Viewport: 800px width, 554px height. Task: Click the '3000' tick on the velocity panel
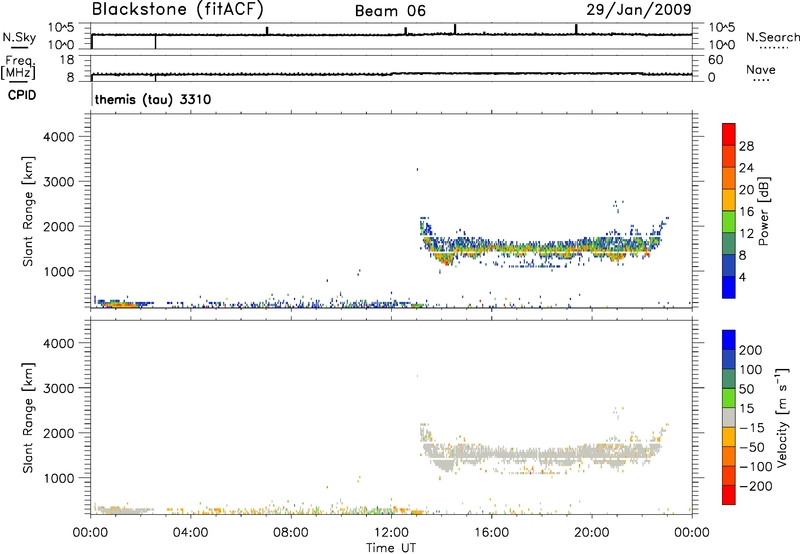(x=58, y=388)
